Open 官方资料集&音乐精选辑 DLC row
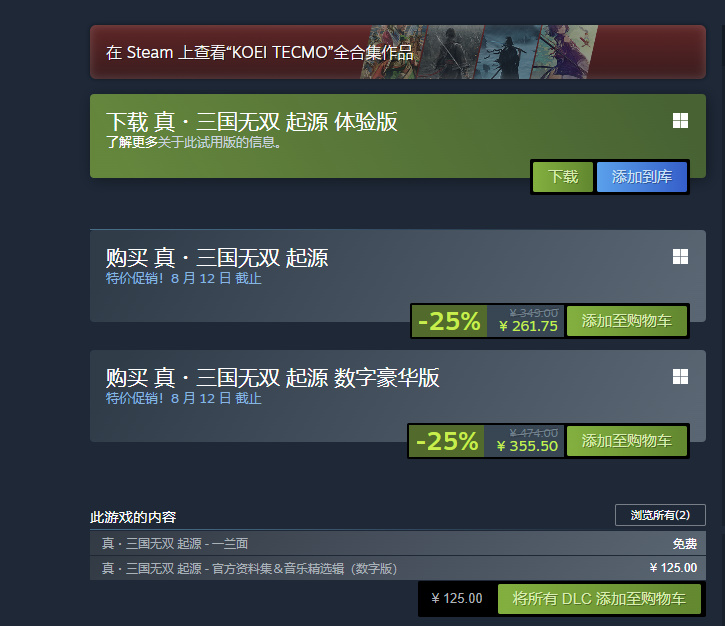725x626 pixels. click(398, 568)
